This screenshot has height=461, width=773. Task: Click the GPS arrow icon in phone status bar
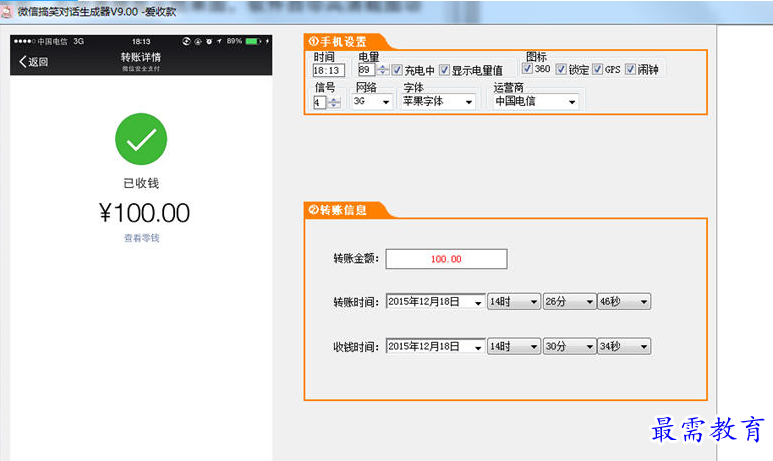pos(219,41)
